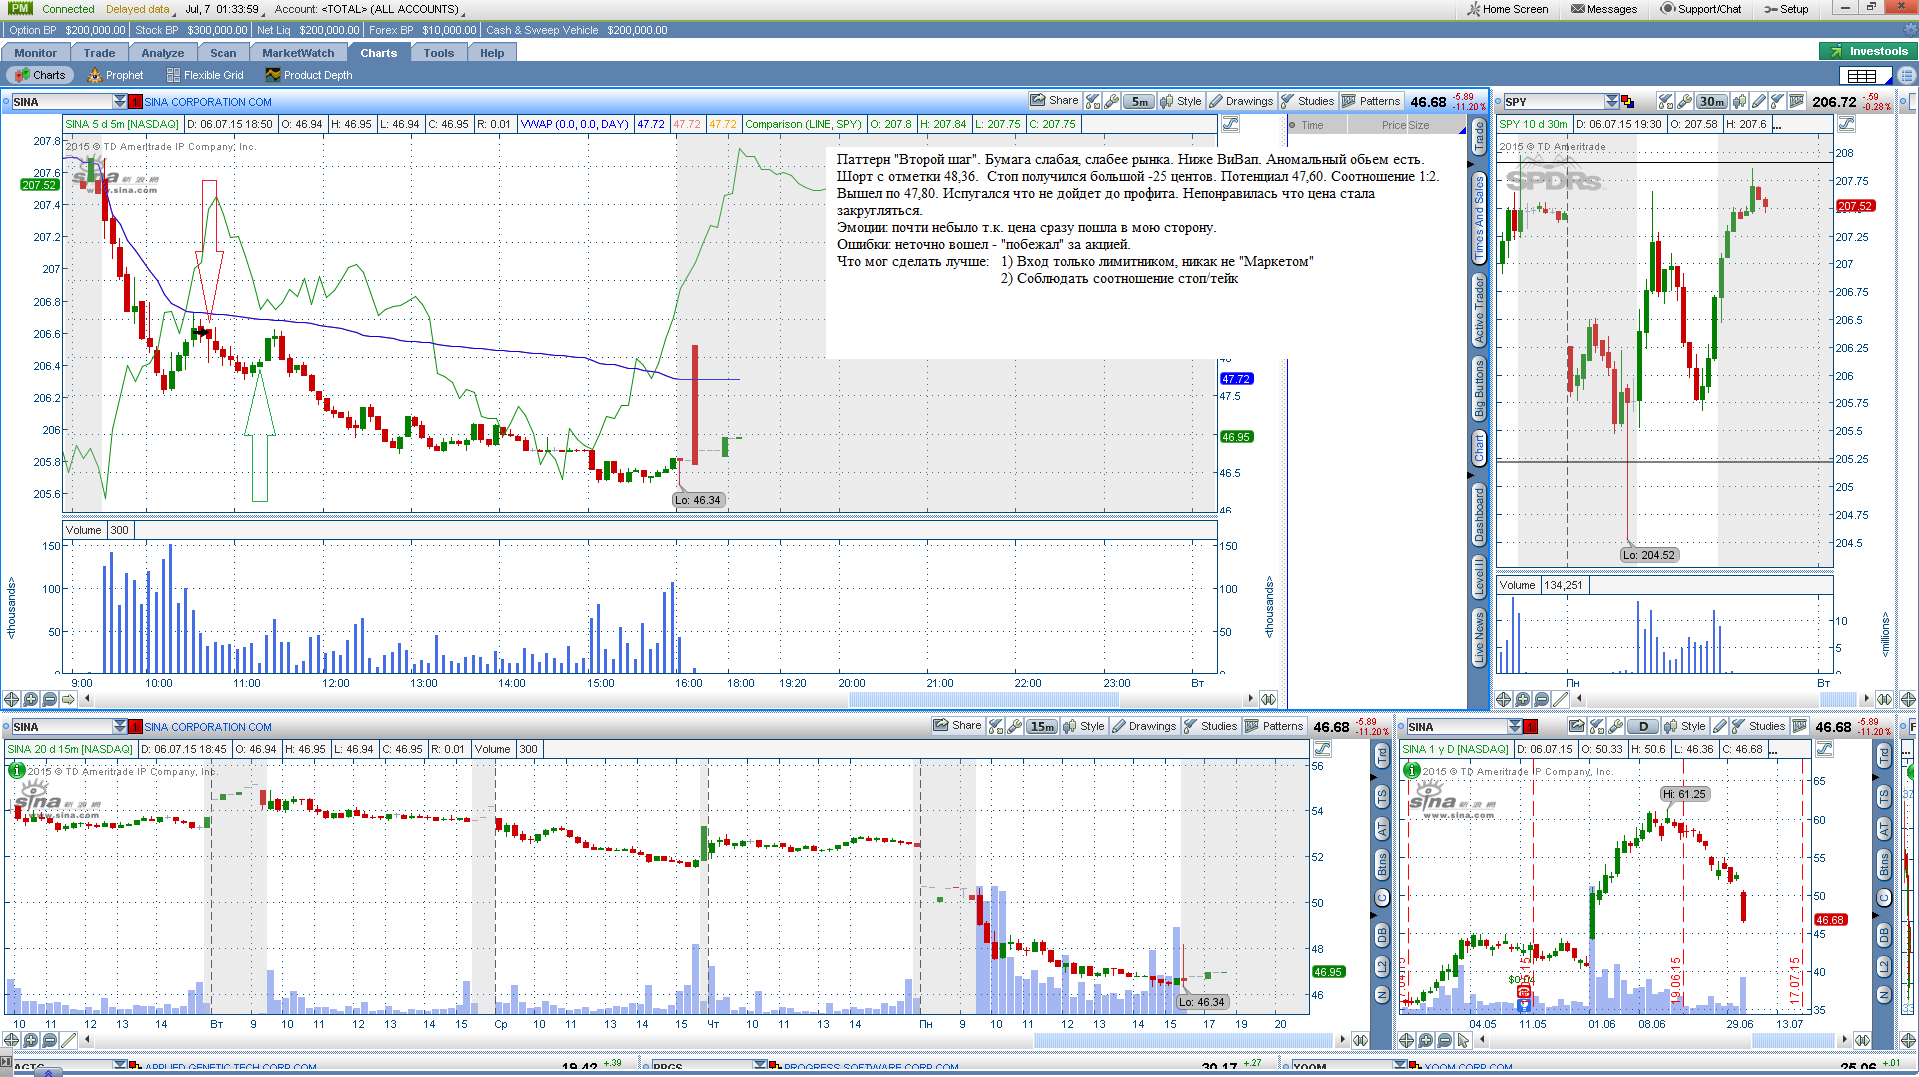Click the SPY chart wrench settings icon
The height and width of the screenshot is (1077, 1919).
[1684, 101]
